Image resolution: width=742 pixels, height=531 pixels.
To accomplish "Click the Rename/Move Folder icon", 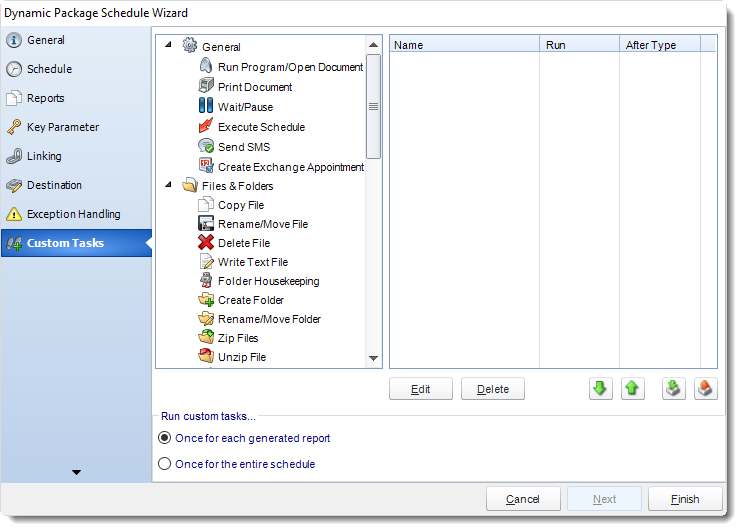I will click(206, 318).
